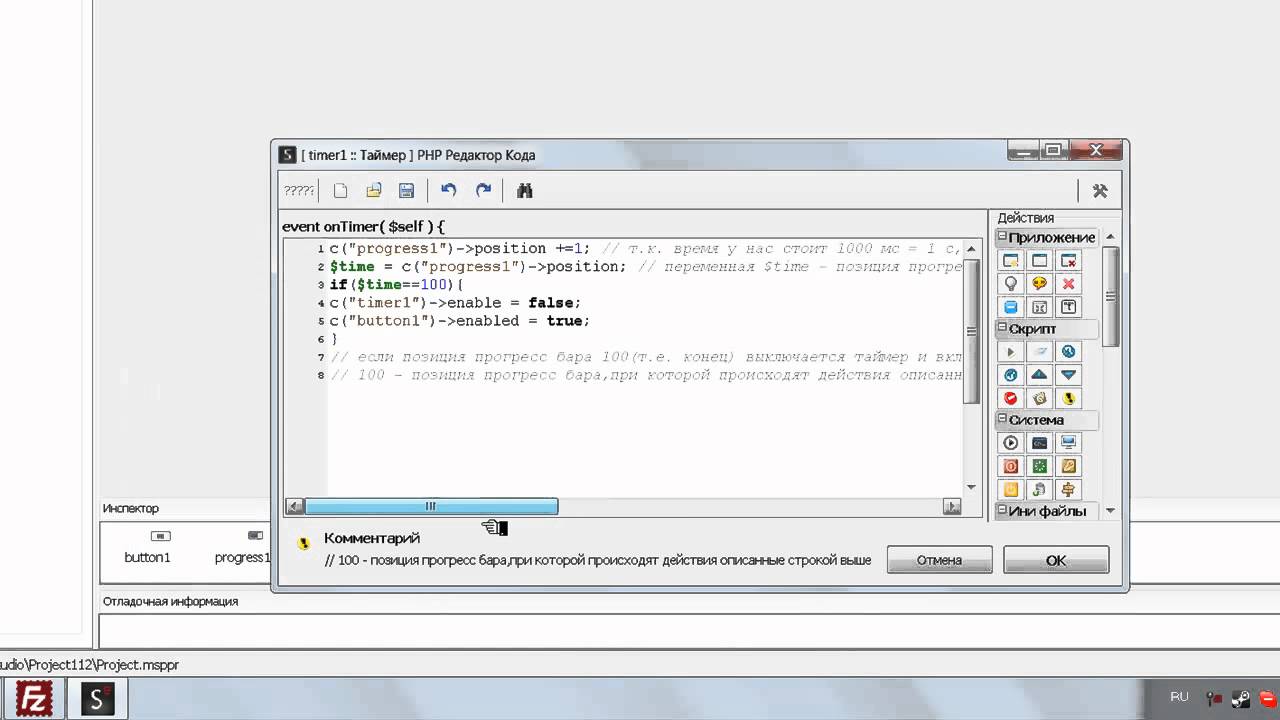
Task: Select the circled play action in Система
Action: (x=1011, y=443)
